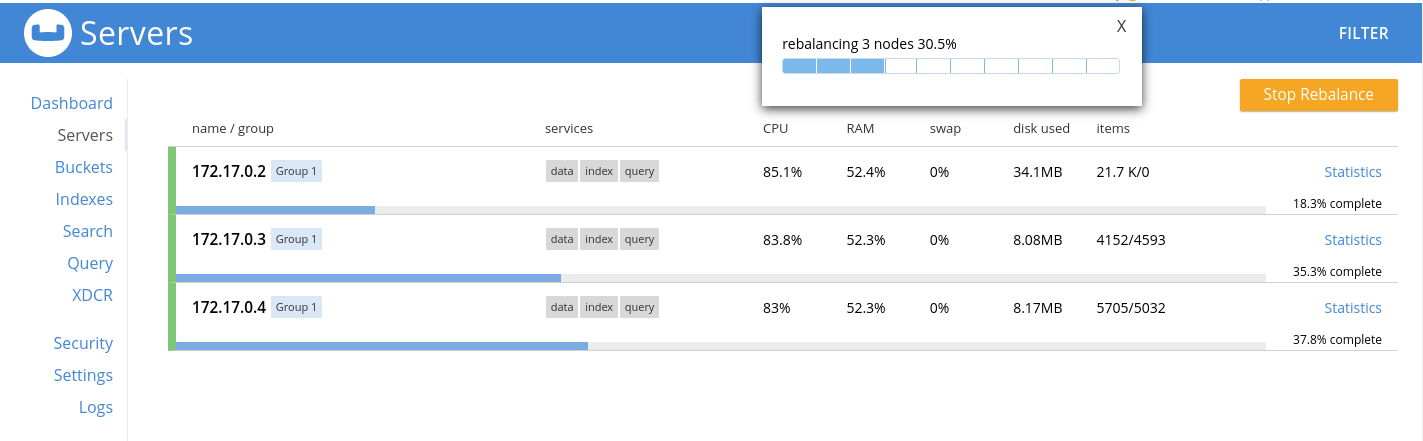Navigate to the Query page

pos(90,264)
